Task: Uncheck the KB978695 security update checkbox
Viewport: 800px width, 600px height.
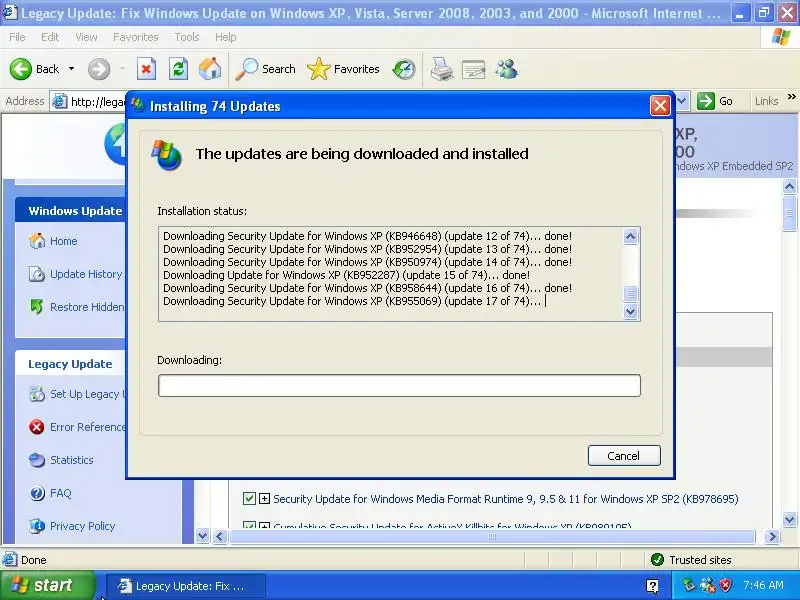Action: pos(249,498)
